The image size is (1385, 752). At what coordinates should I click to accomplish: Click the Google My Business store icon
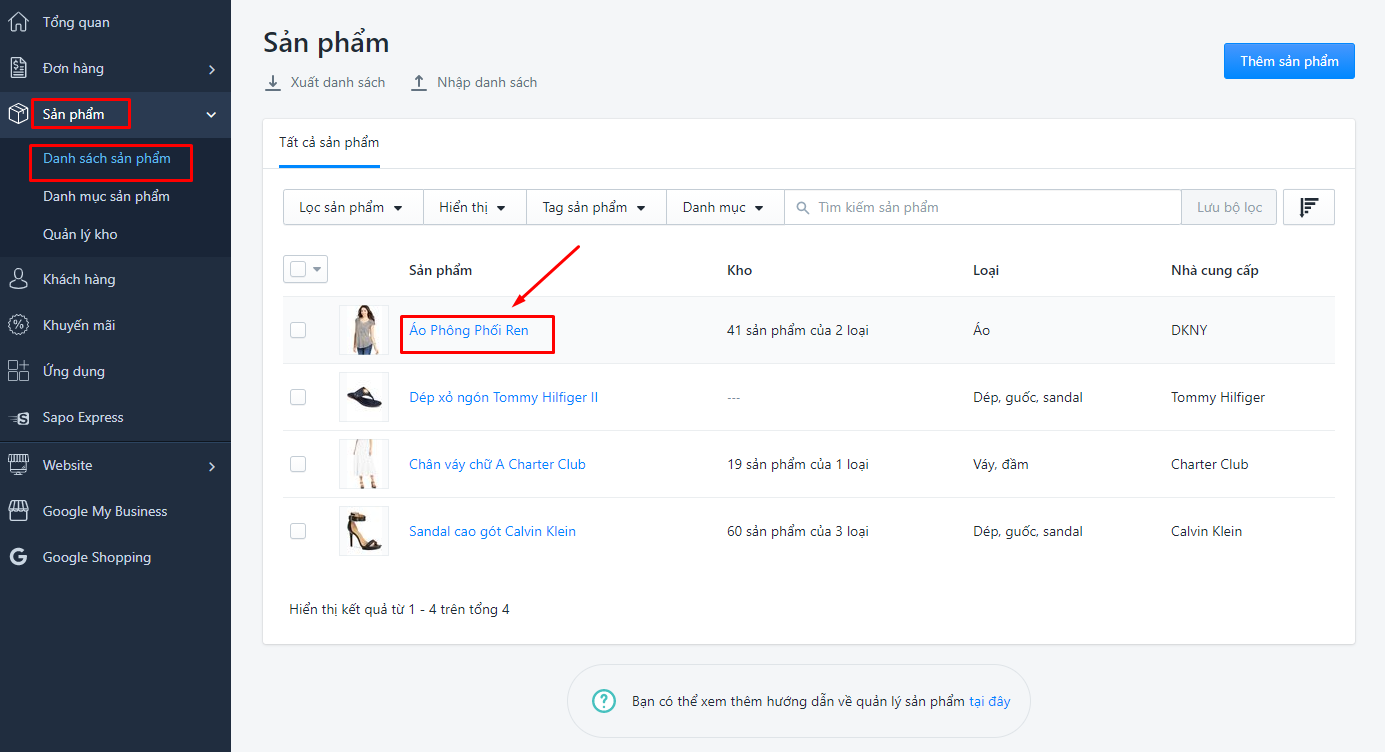18,511
